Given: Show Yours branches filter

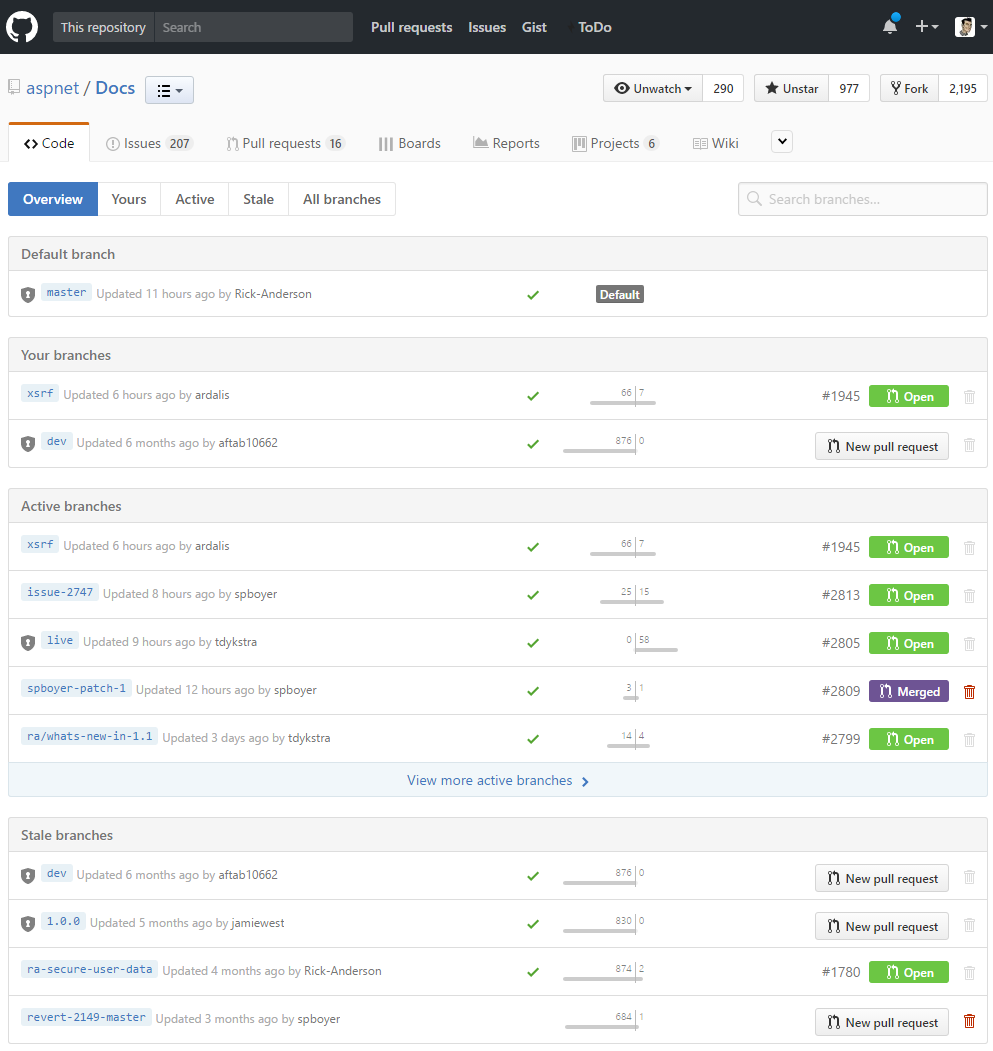Looking at the screenshot, I should point(129,199).
